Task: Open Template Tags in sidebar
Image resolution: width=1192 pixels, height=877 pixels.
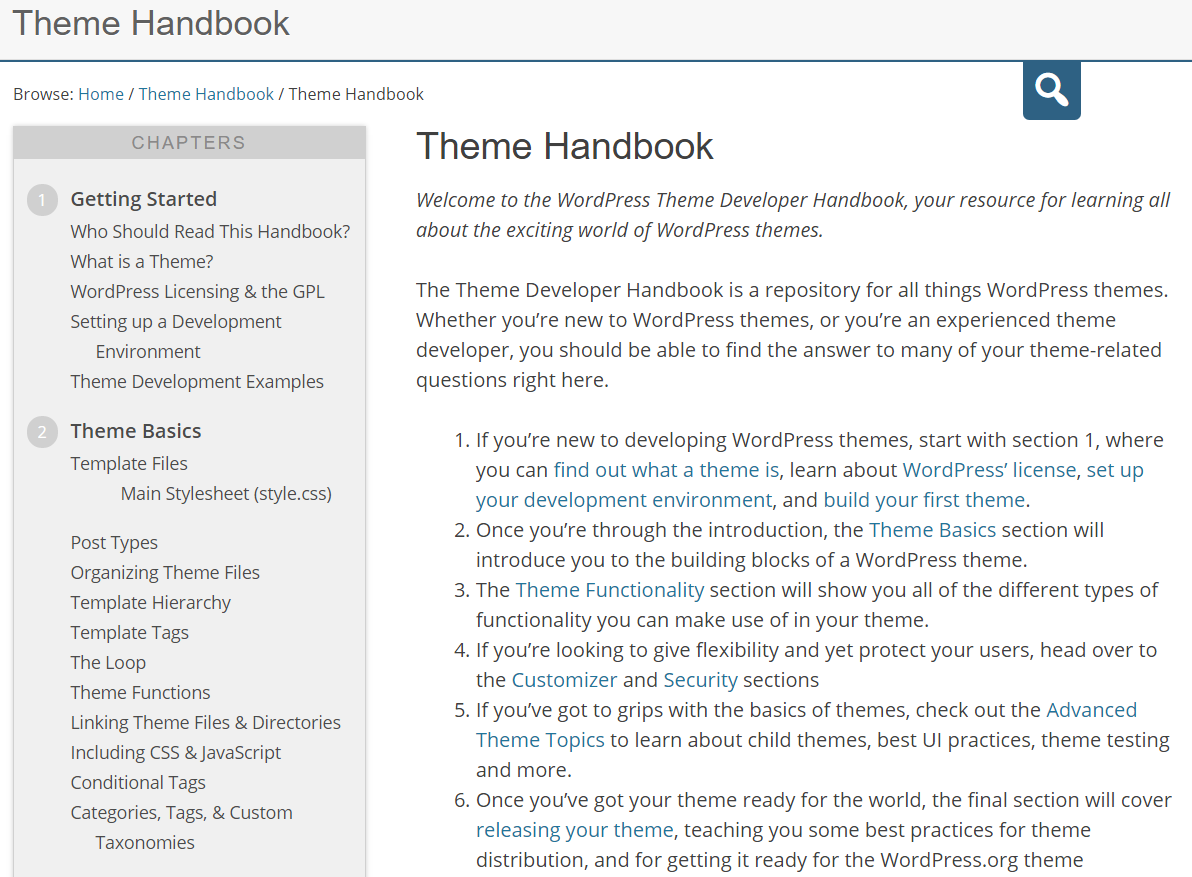Action: click(130, 632)
